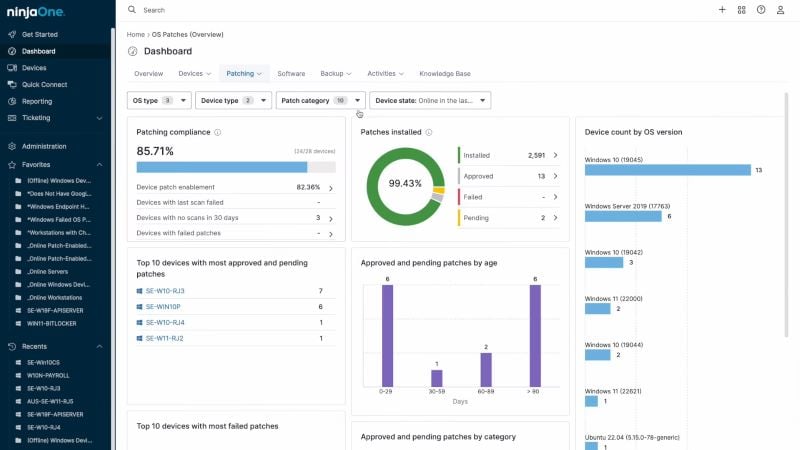Screen dimensions: 800x450
Task: Click the Windows icon beside SE-W11-RJ2
Action: tap(139, 338)
